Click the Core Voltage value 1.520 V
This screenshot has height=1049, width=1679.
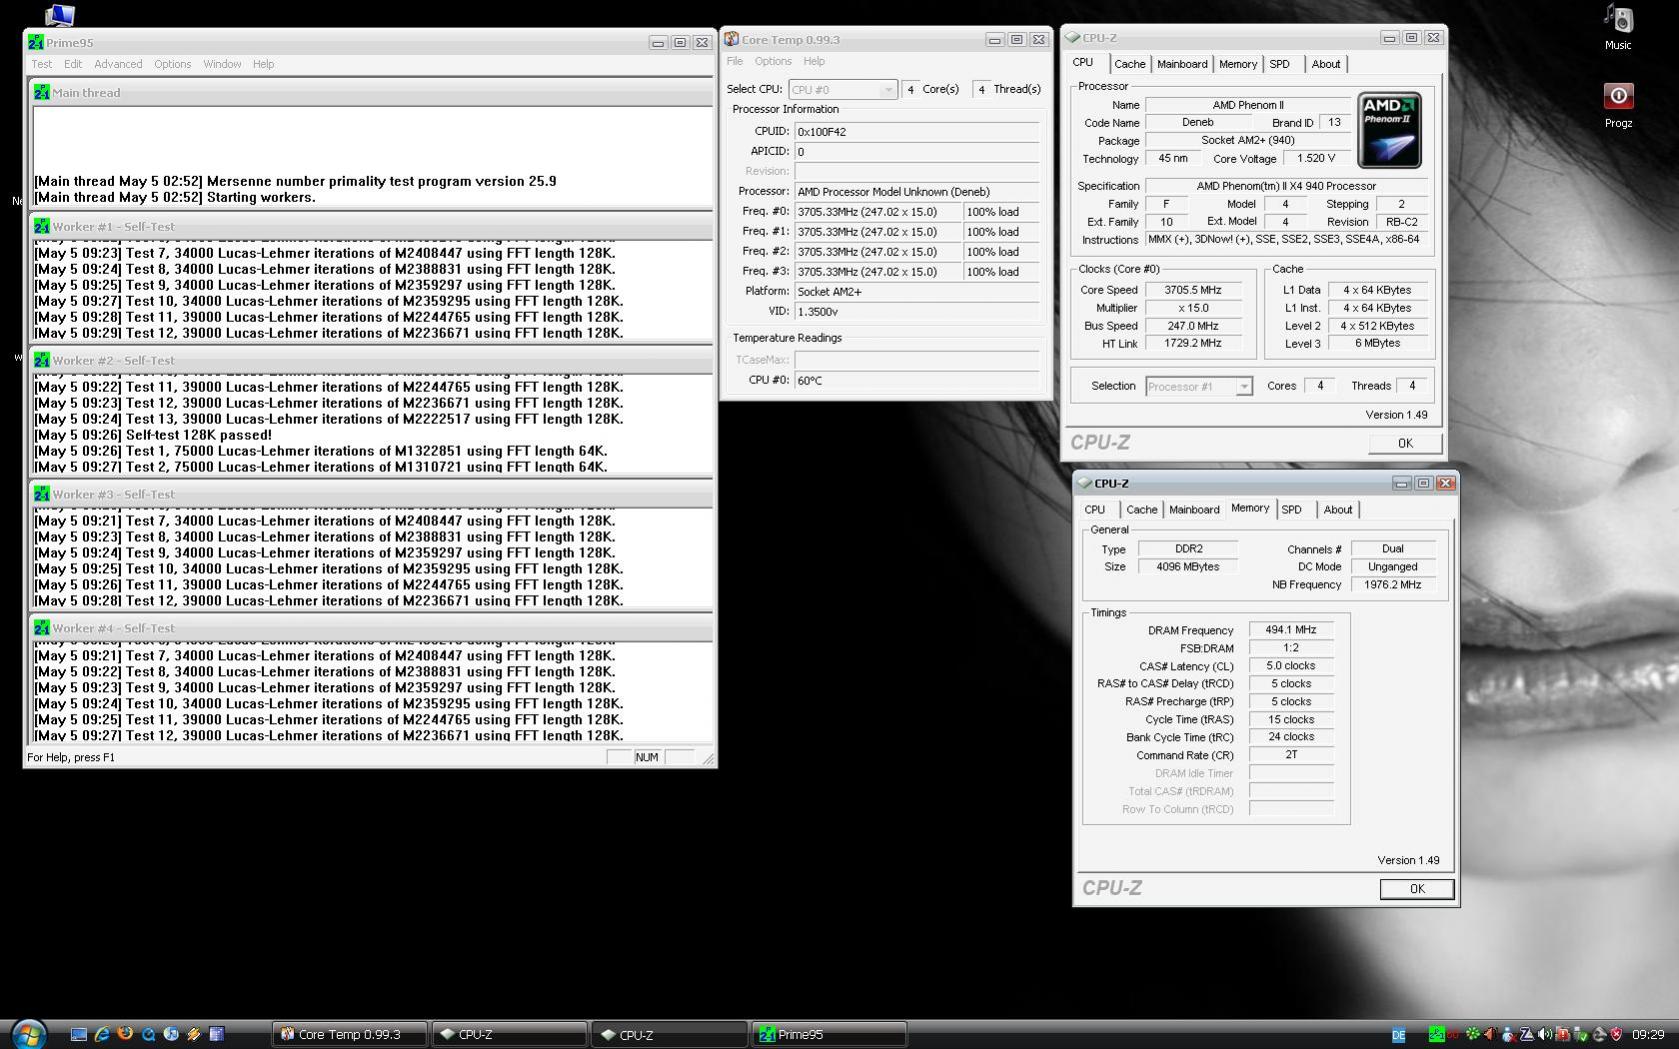pos(1316,158)
